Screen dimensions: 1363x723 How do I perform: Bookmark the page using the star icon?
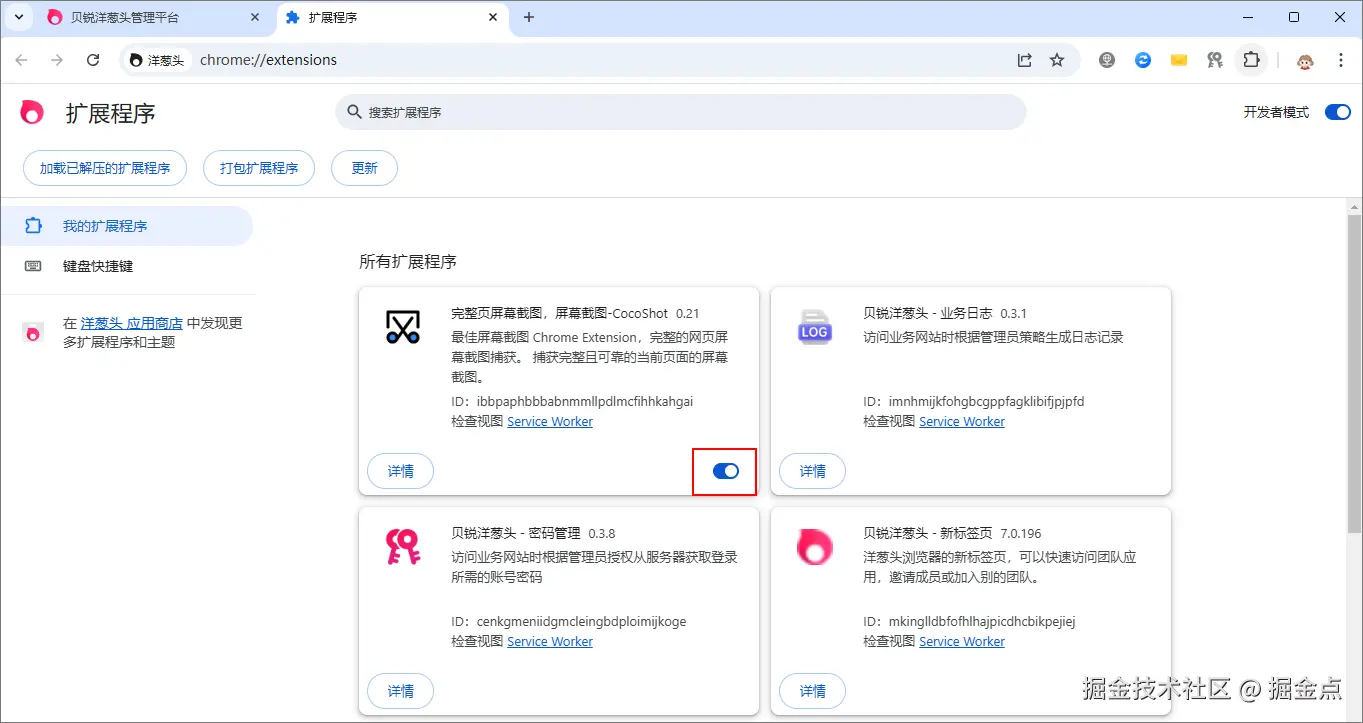(1057, 60)
